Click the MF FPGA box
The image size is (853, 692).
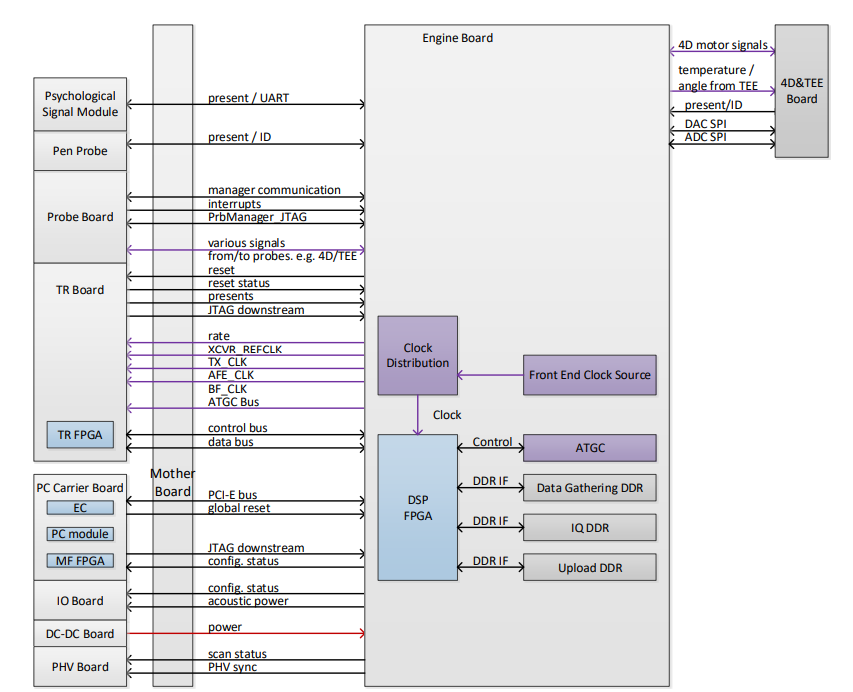click(80, 560)
